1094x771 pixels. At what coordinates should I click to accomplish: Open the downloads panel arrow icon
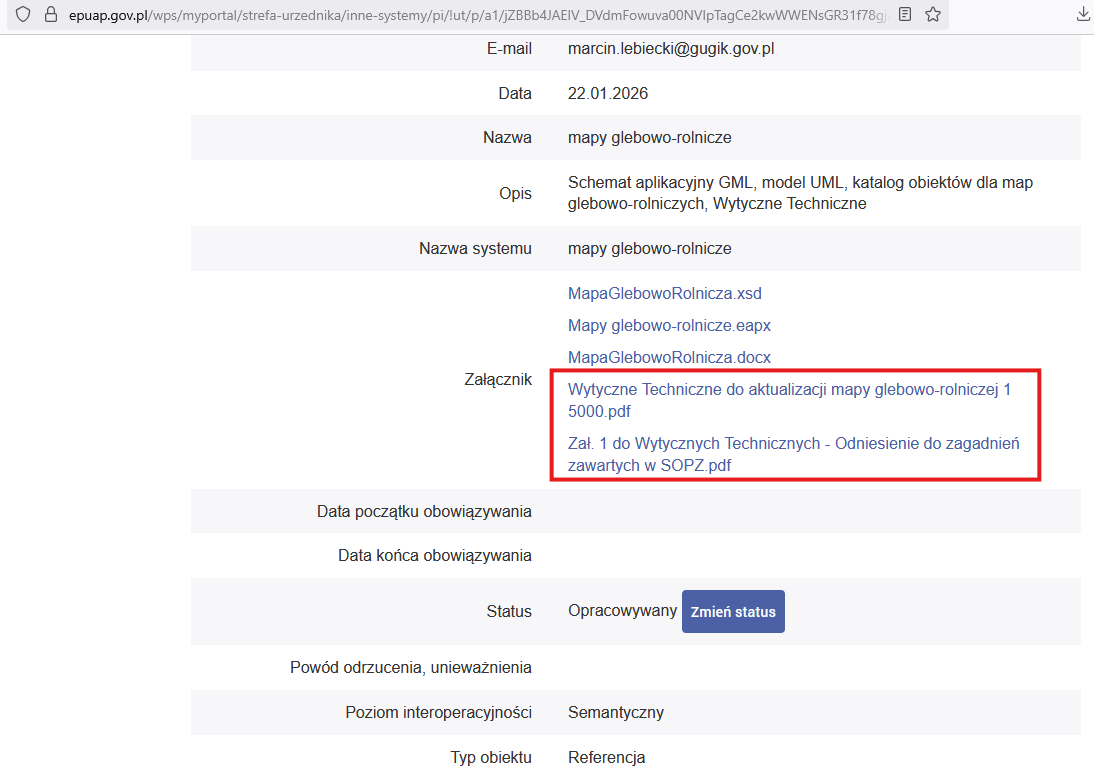point(1082,15)
